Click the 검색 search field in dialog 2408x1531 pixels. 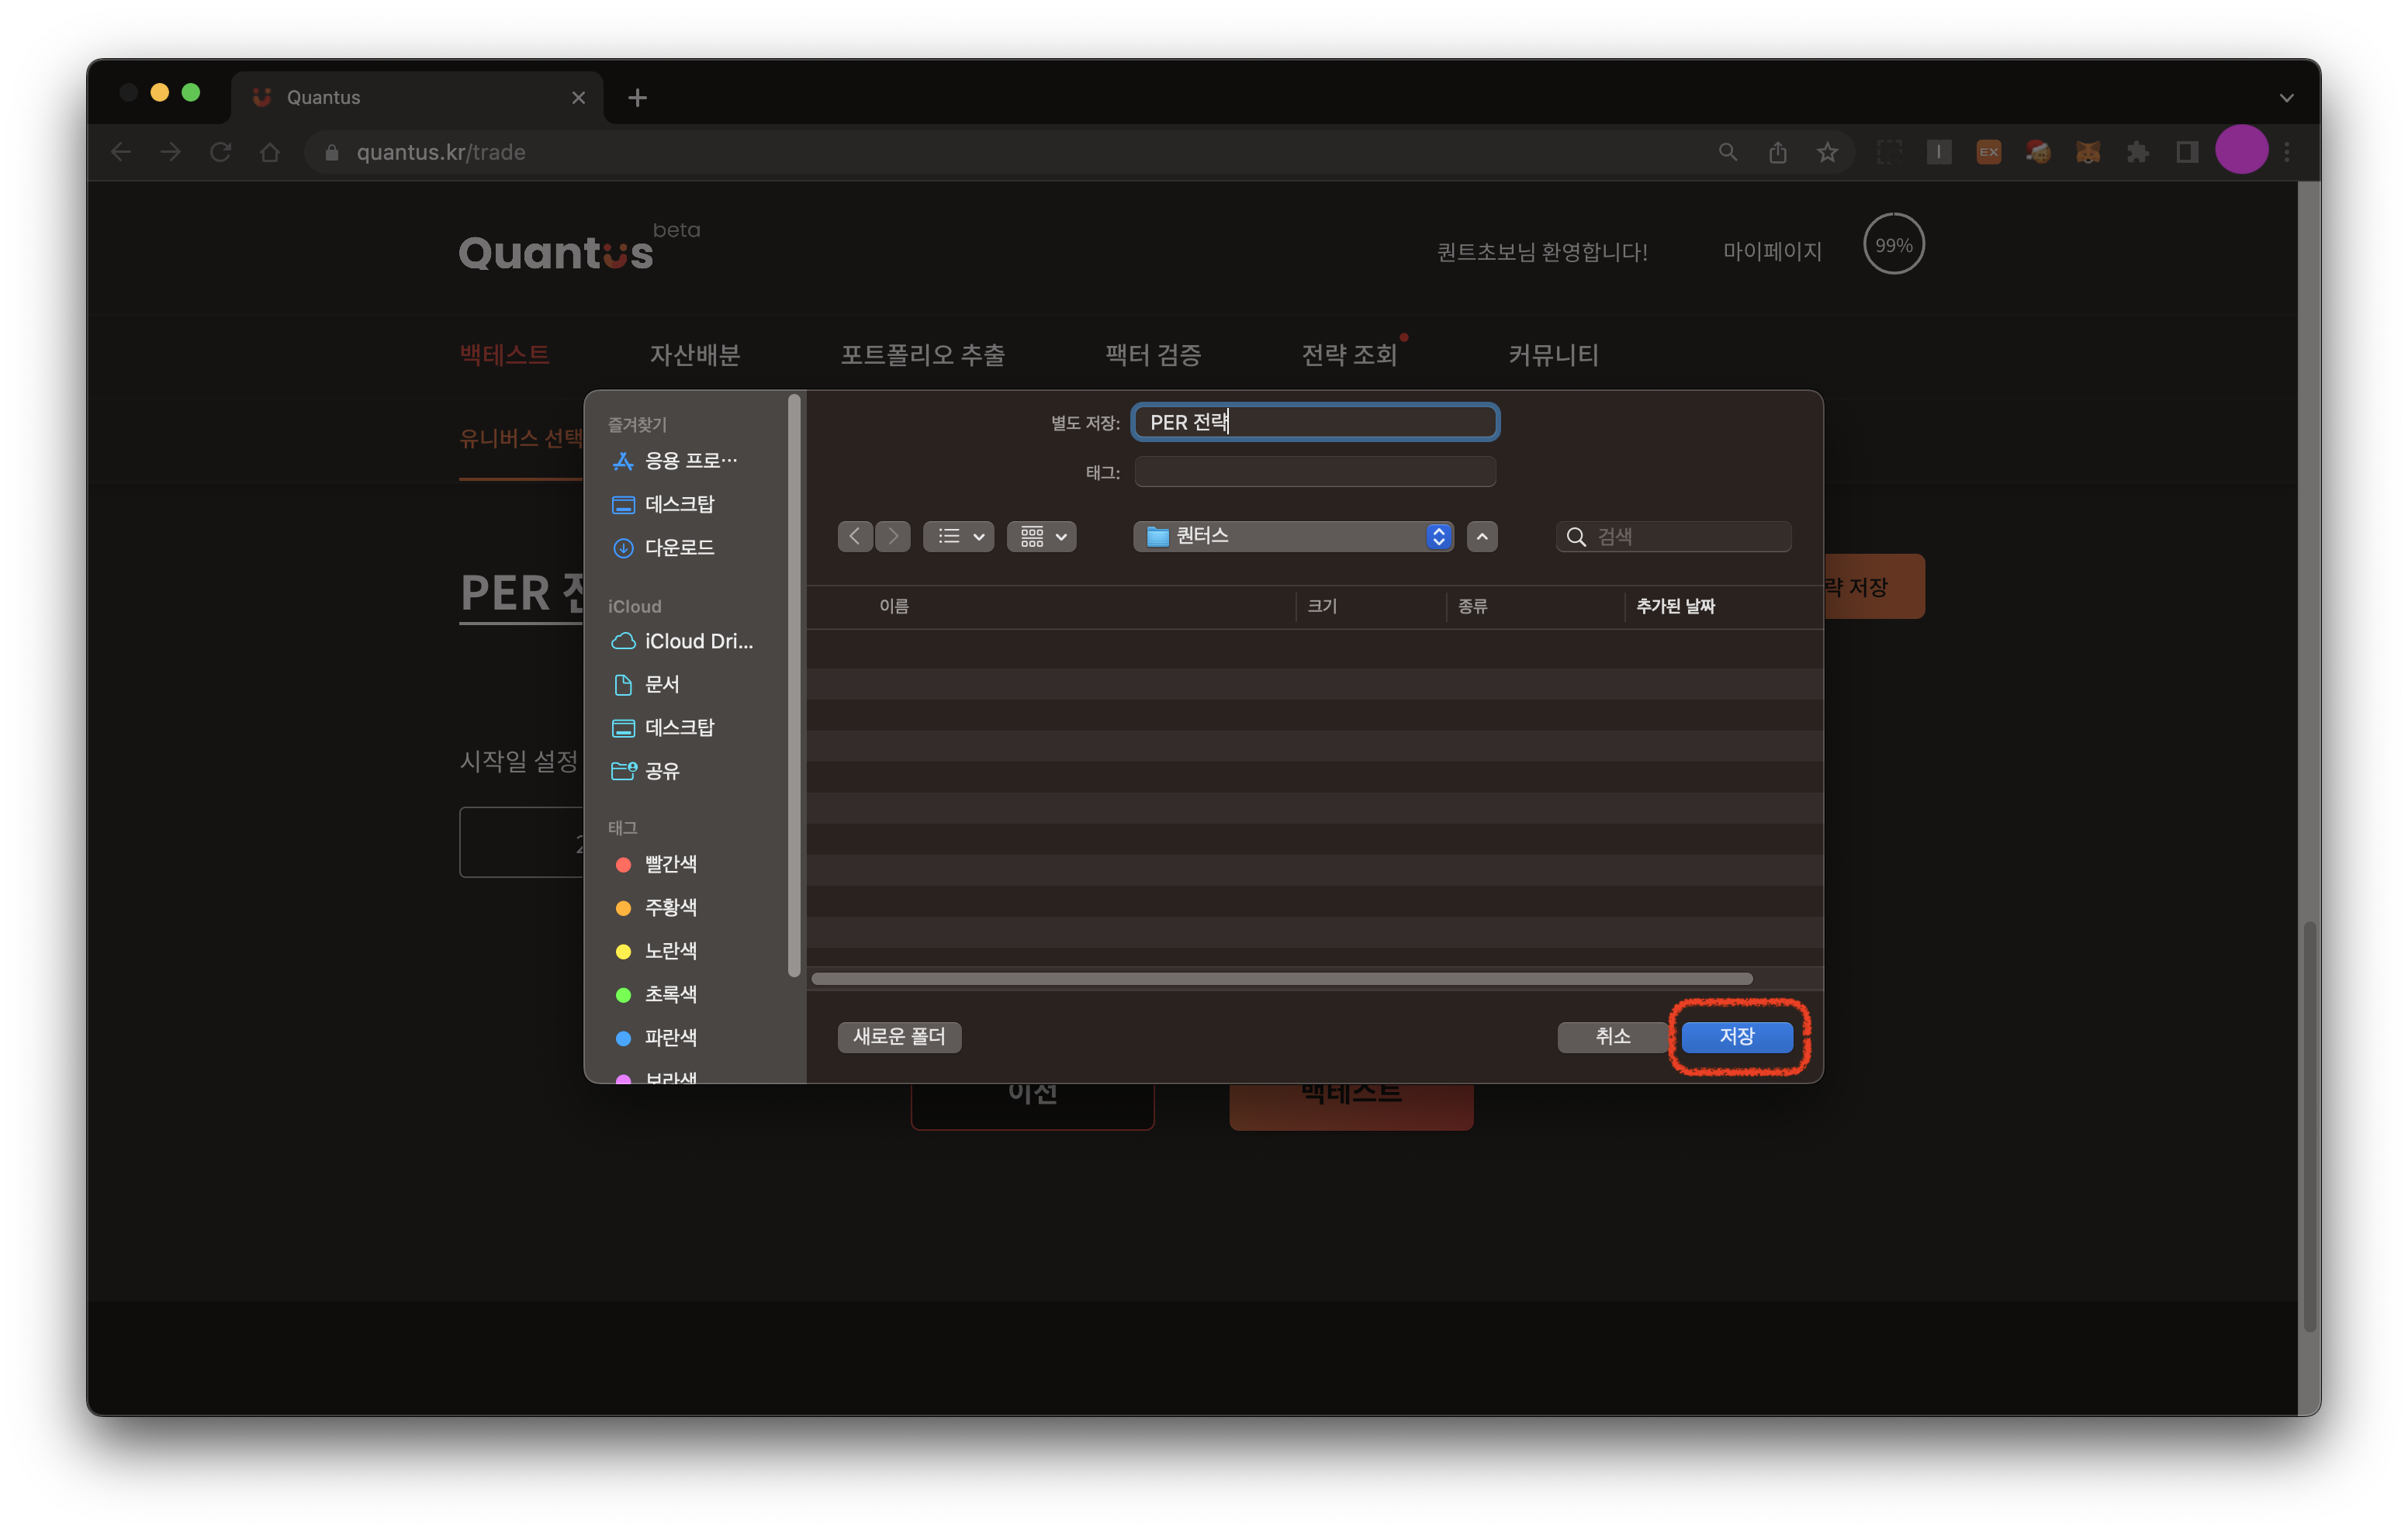1674,537
